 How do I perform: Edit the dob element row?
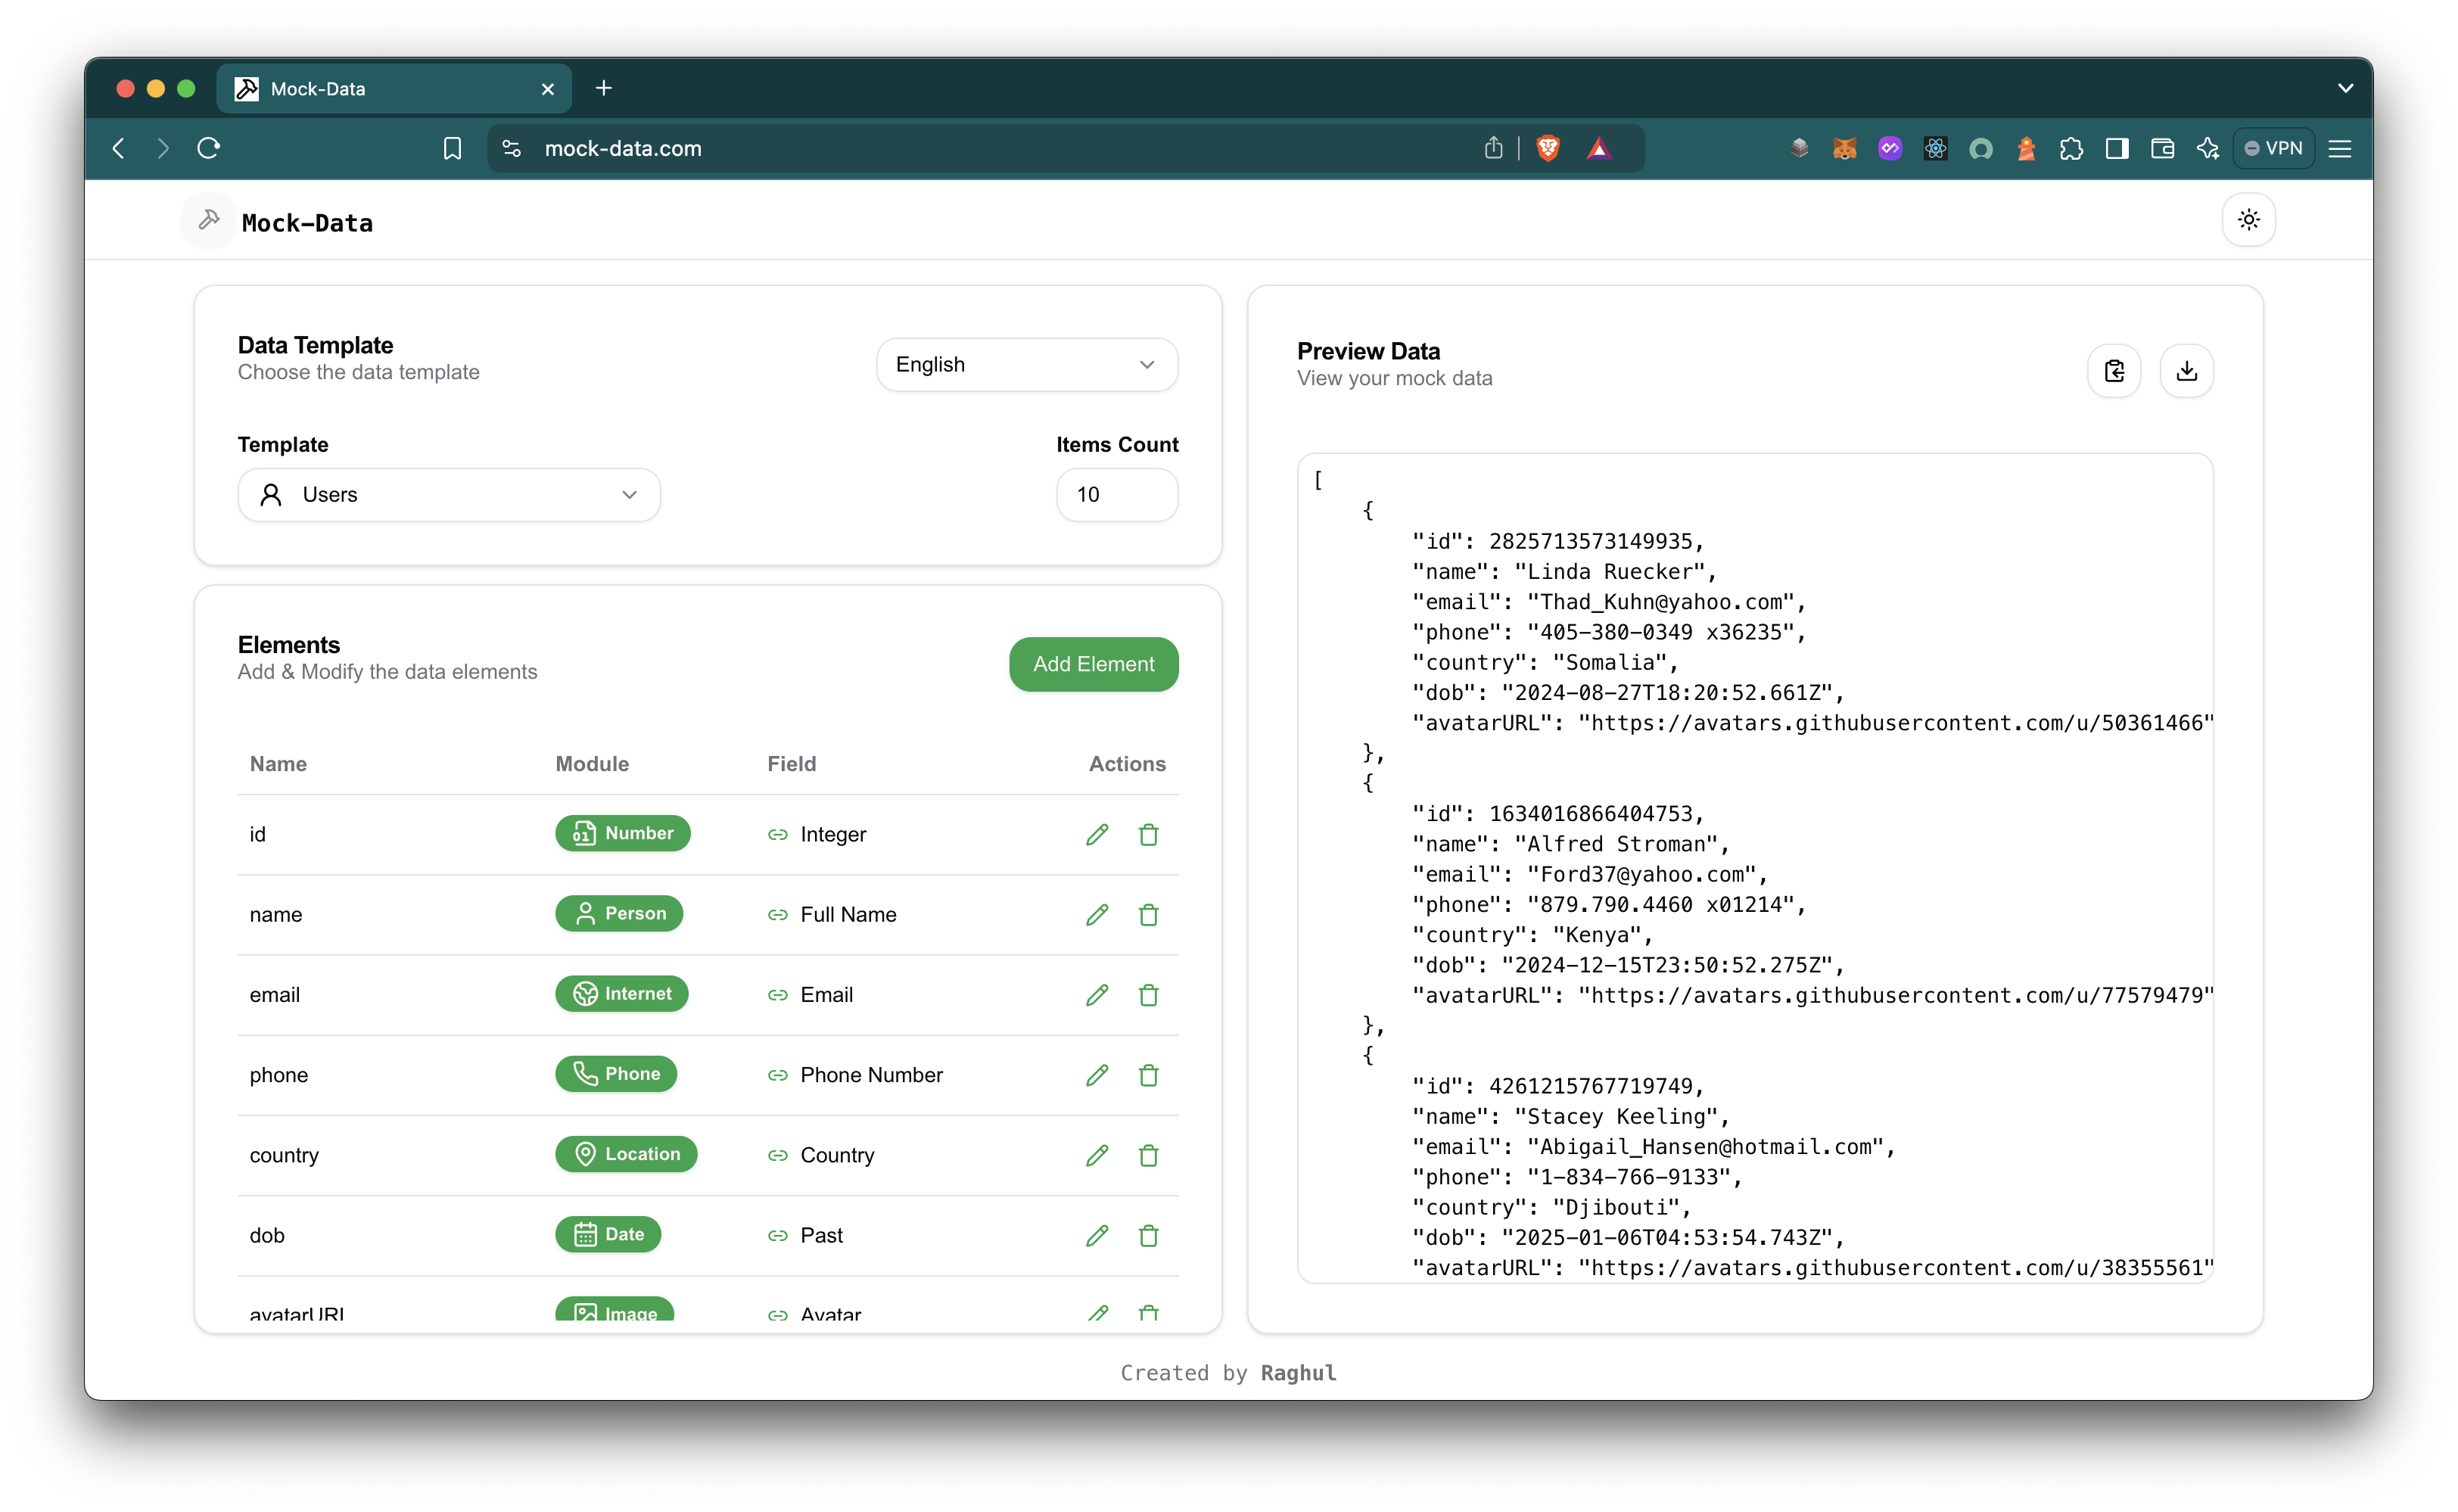[x=1097, y=1235]
